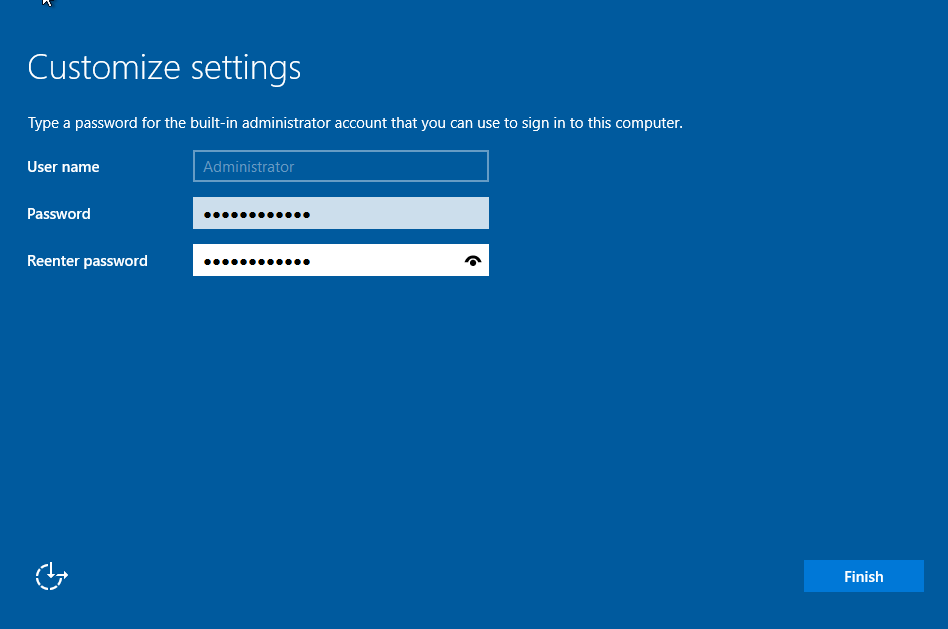948x629 pixels.
Task: Click the 'Customize settings' heading
Action: point(164,68)
